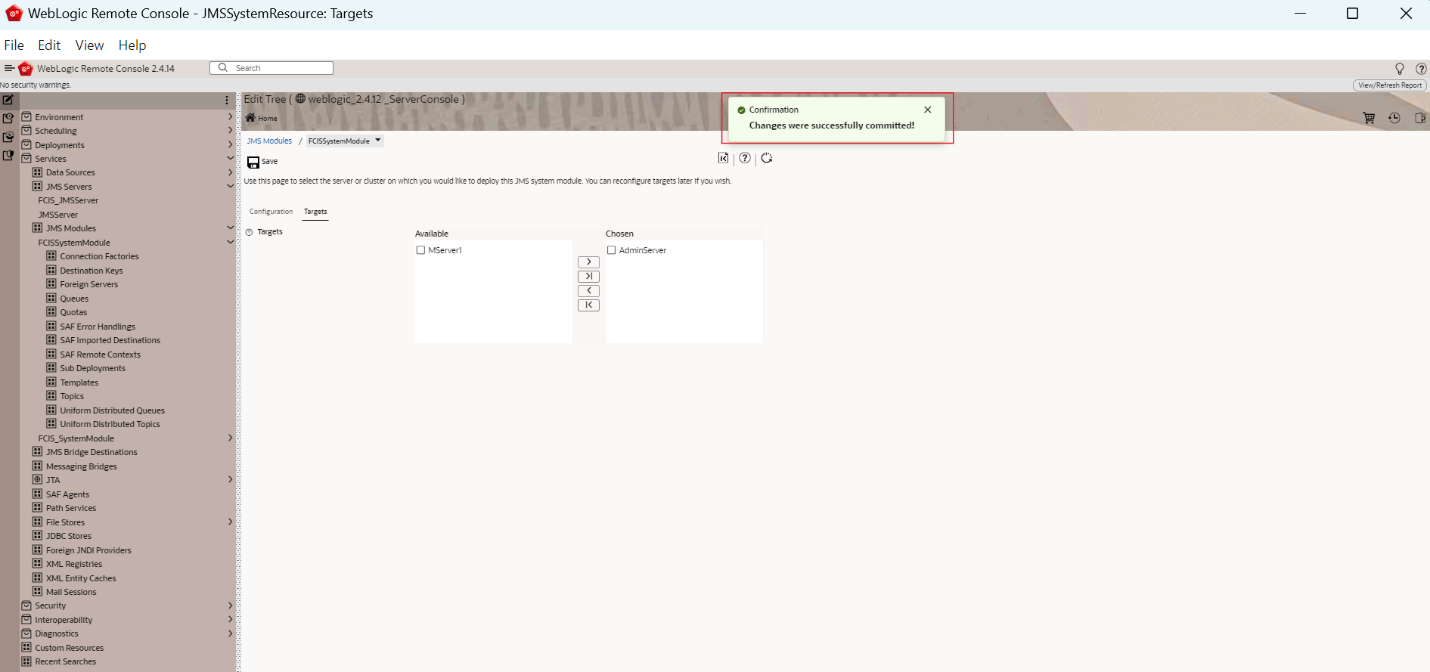Select the Edit Tree pencil icon
Image resolution: width=1430 pixels, height=672 pixels.
coord(8,100)
